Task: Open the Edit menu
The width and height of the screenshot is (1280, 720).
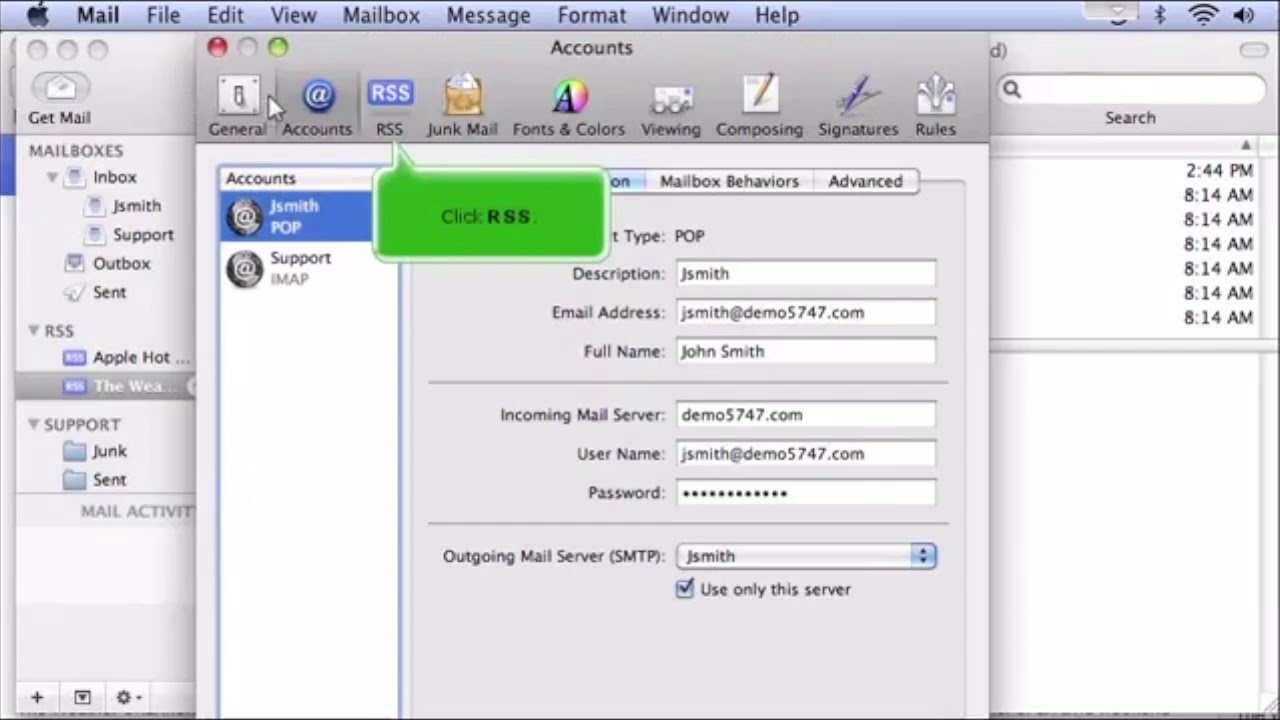Action: tap(225, 15)
